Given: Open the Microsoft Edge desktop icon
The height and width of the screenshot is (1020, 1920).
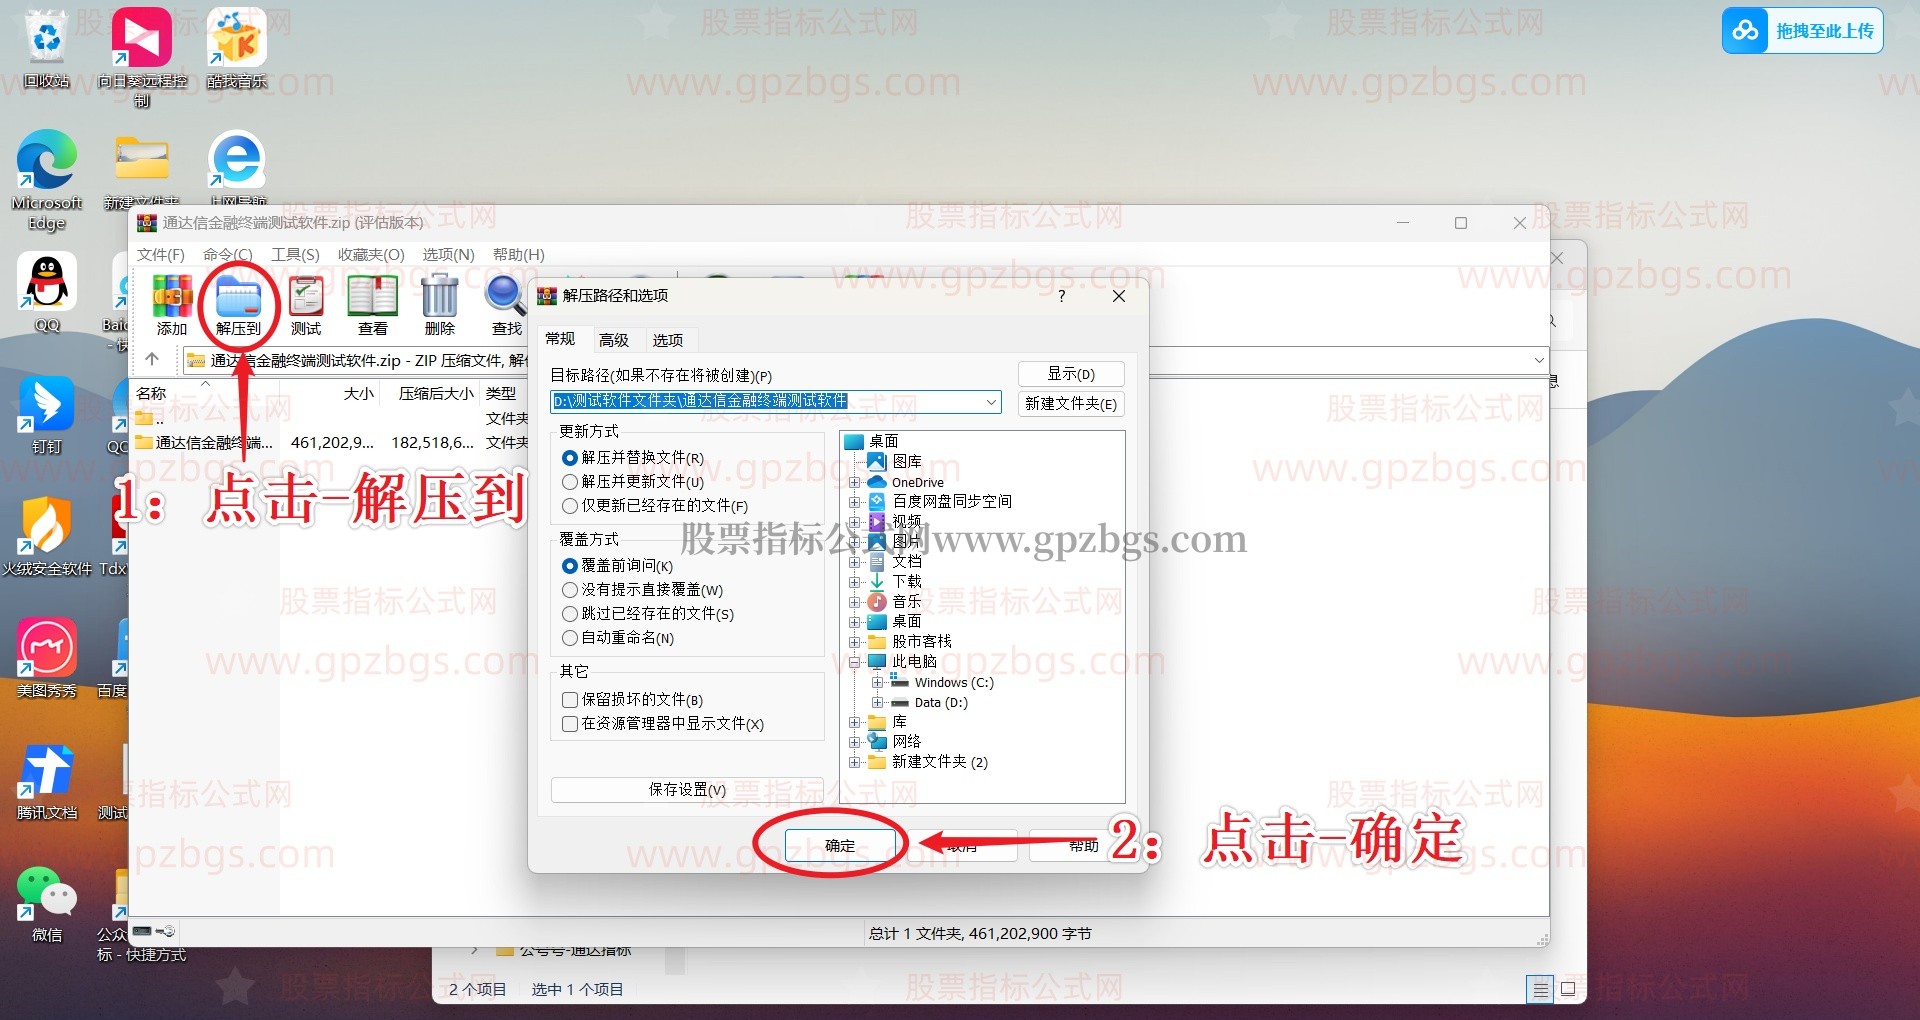Looking at the screenshot, I should [46, 181].
